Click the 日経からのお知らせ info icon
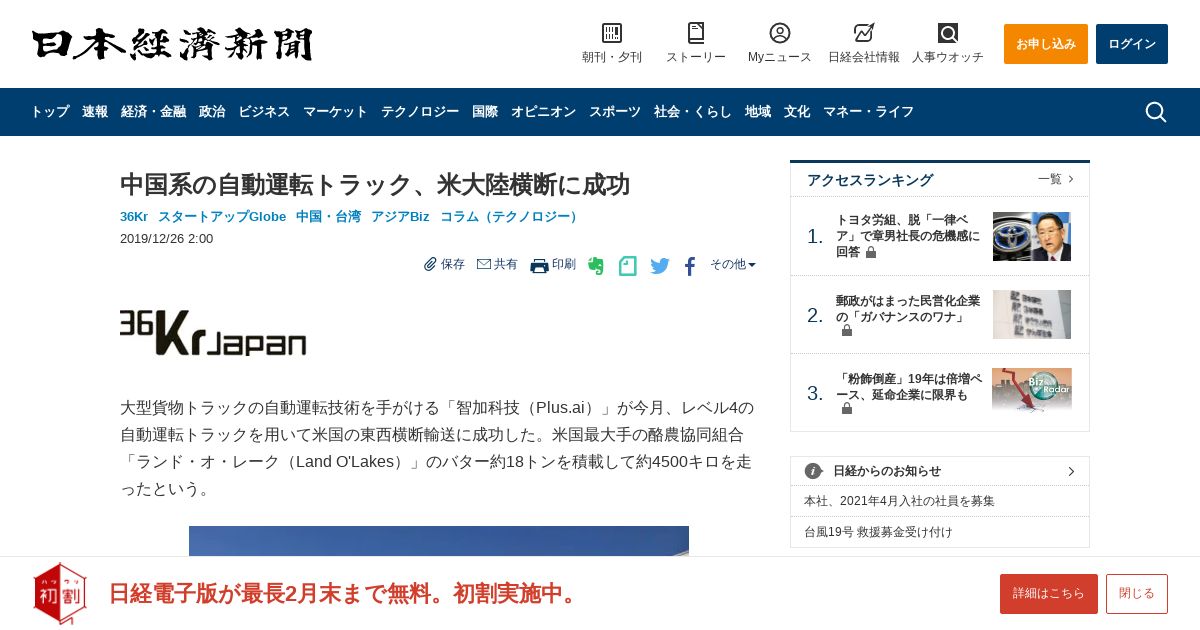 (x=813, y=471)
